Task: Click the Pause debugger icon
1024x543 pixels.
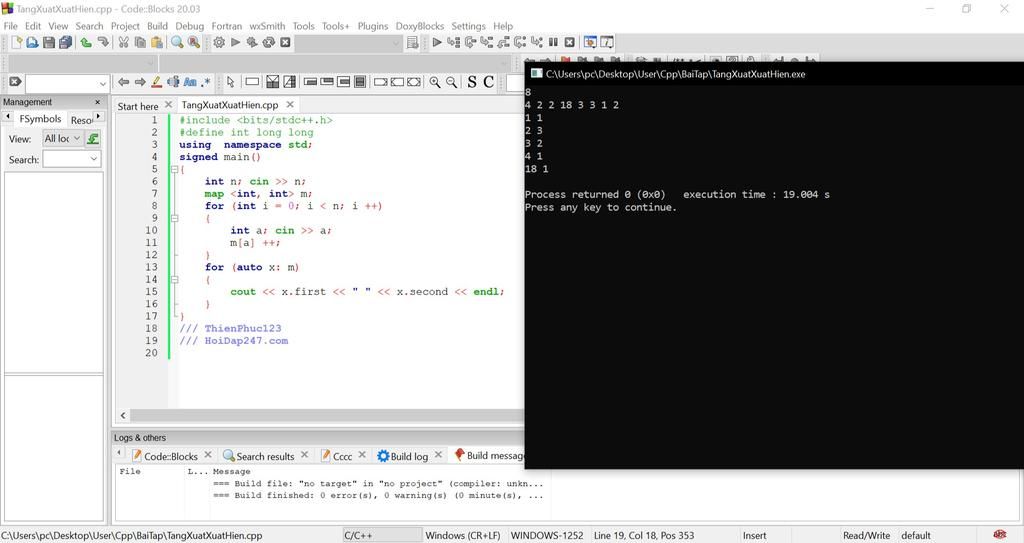Action: point(553,42)
